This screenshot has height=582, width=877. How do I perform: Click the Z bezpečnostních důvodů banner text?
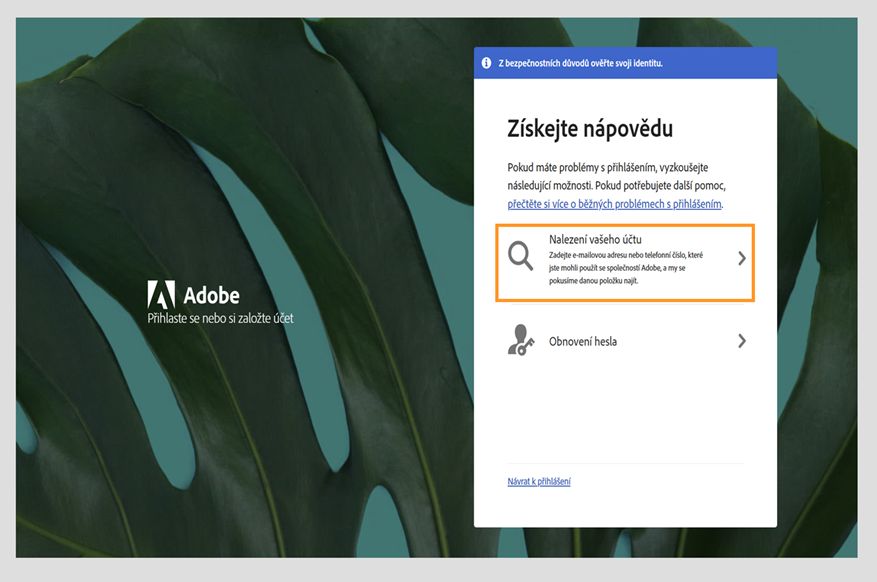586,62
